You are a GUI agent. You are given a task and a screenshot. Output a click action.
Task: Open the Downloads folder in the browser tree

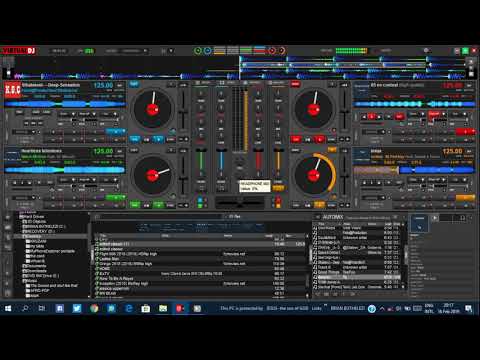[x=35, y=271]
